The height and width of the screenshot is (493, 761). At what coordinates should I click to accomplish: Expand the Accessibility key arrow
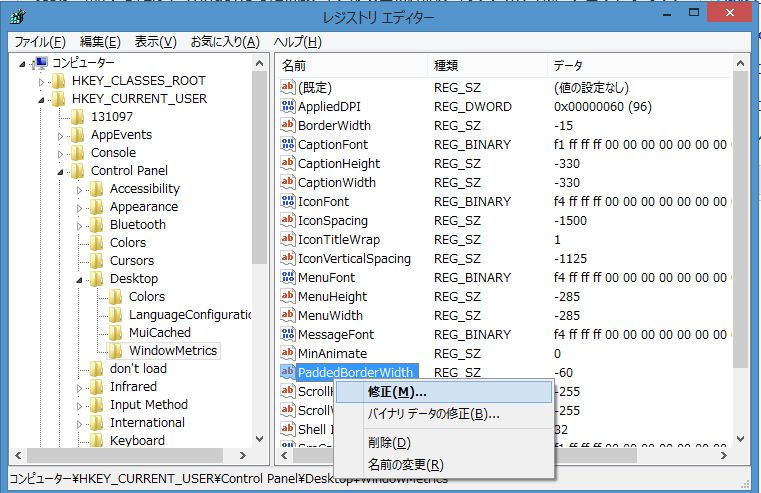(x=80, y=189)
